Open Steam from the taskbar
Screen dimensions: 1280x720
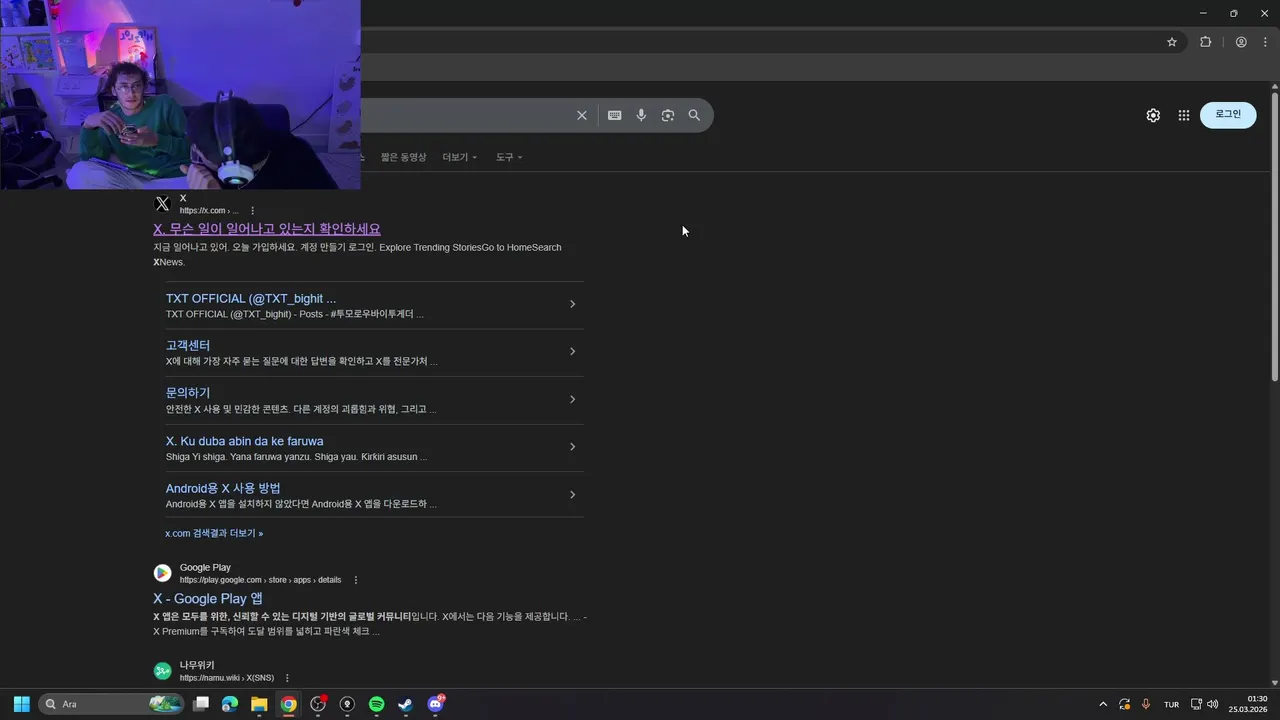406,704
